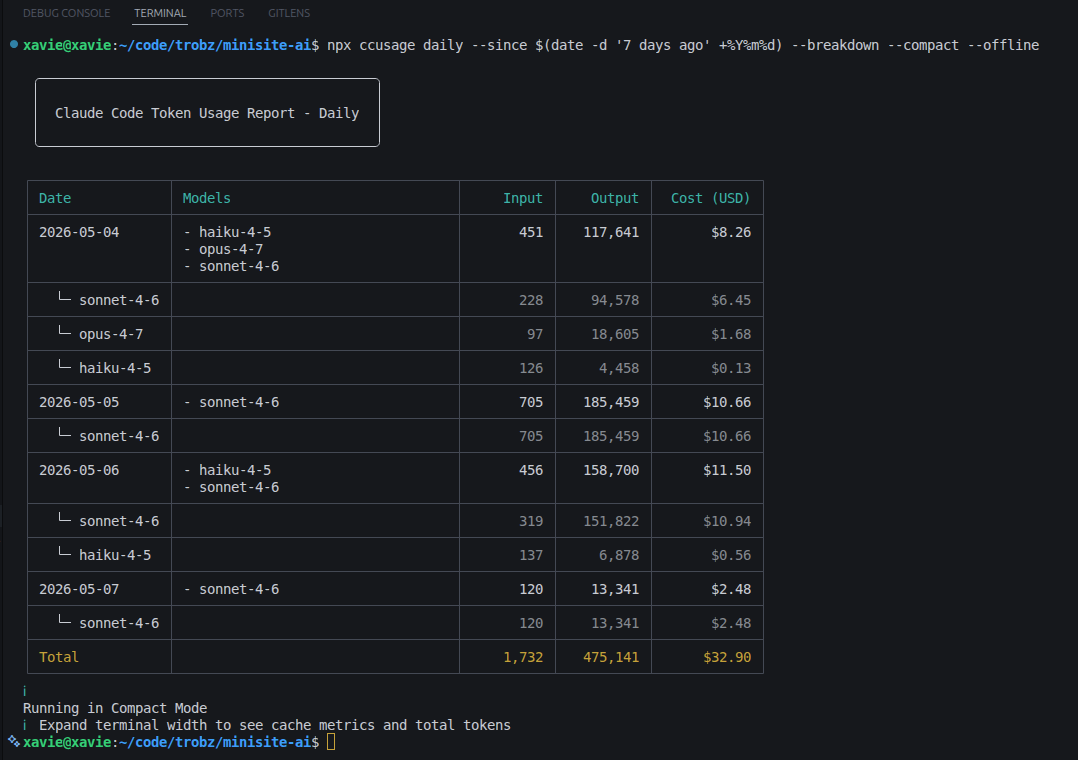
Task: Click the opus-4-7 breakdown row label
Action: tap(111, 334)
